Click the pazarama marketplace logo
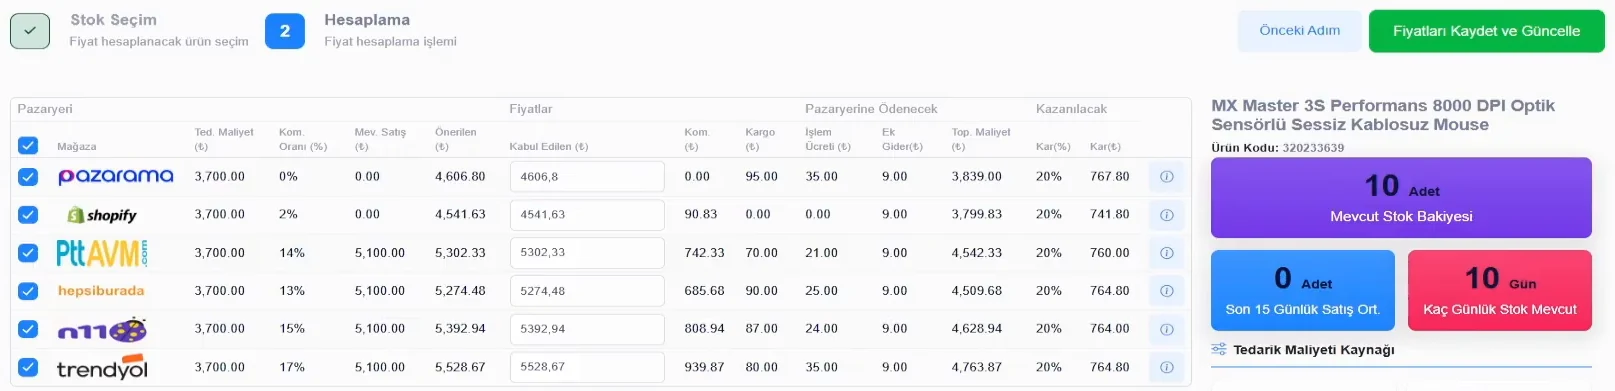 115,177
